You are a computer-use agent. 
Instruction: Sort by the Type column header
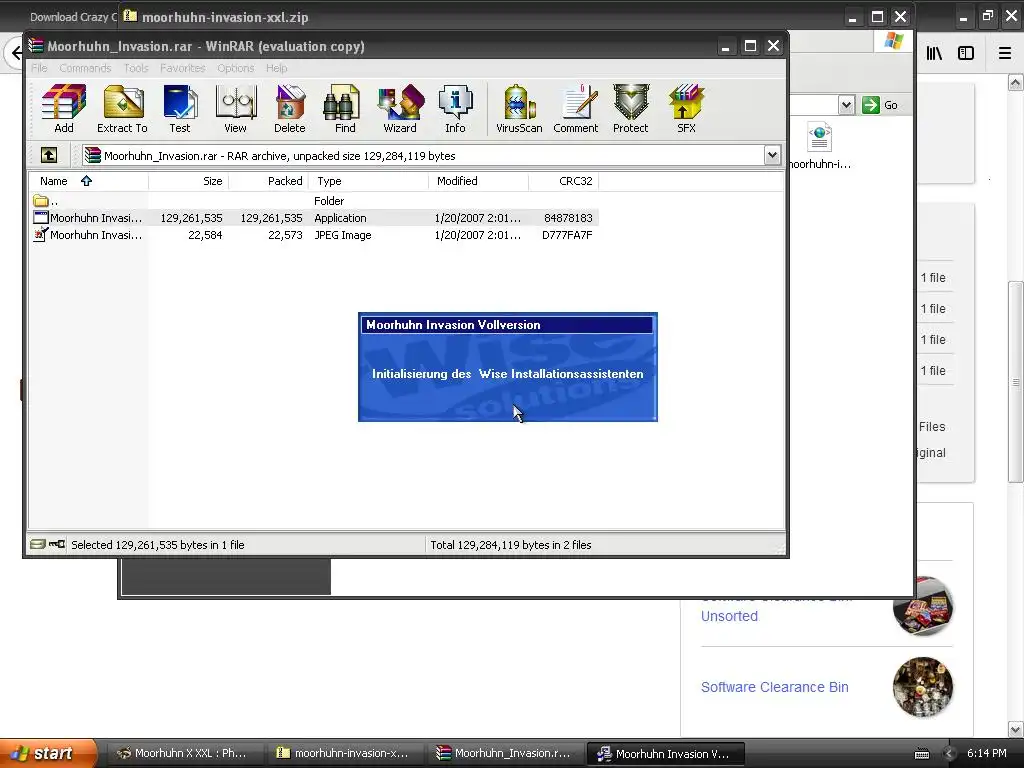coord(369,181)
